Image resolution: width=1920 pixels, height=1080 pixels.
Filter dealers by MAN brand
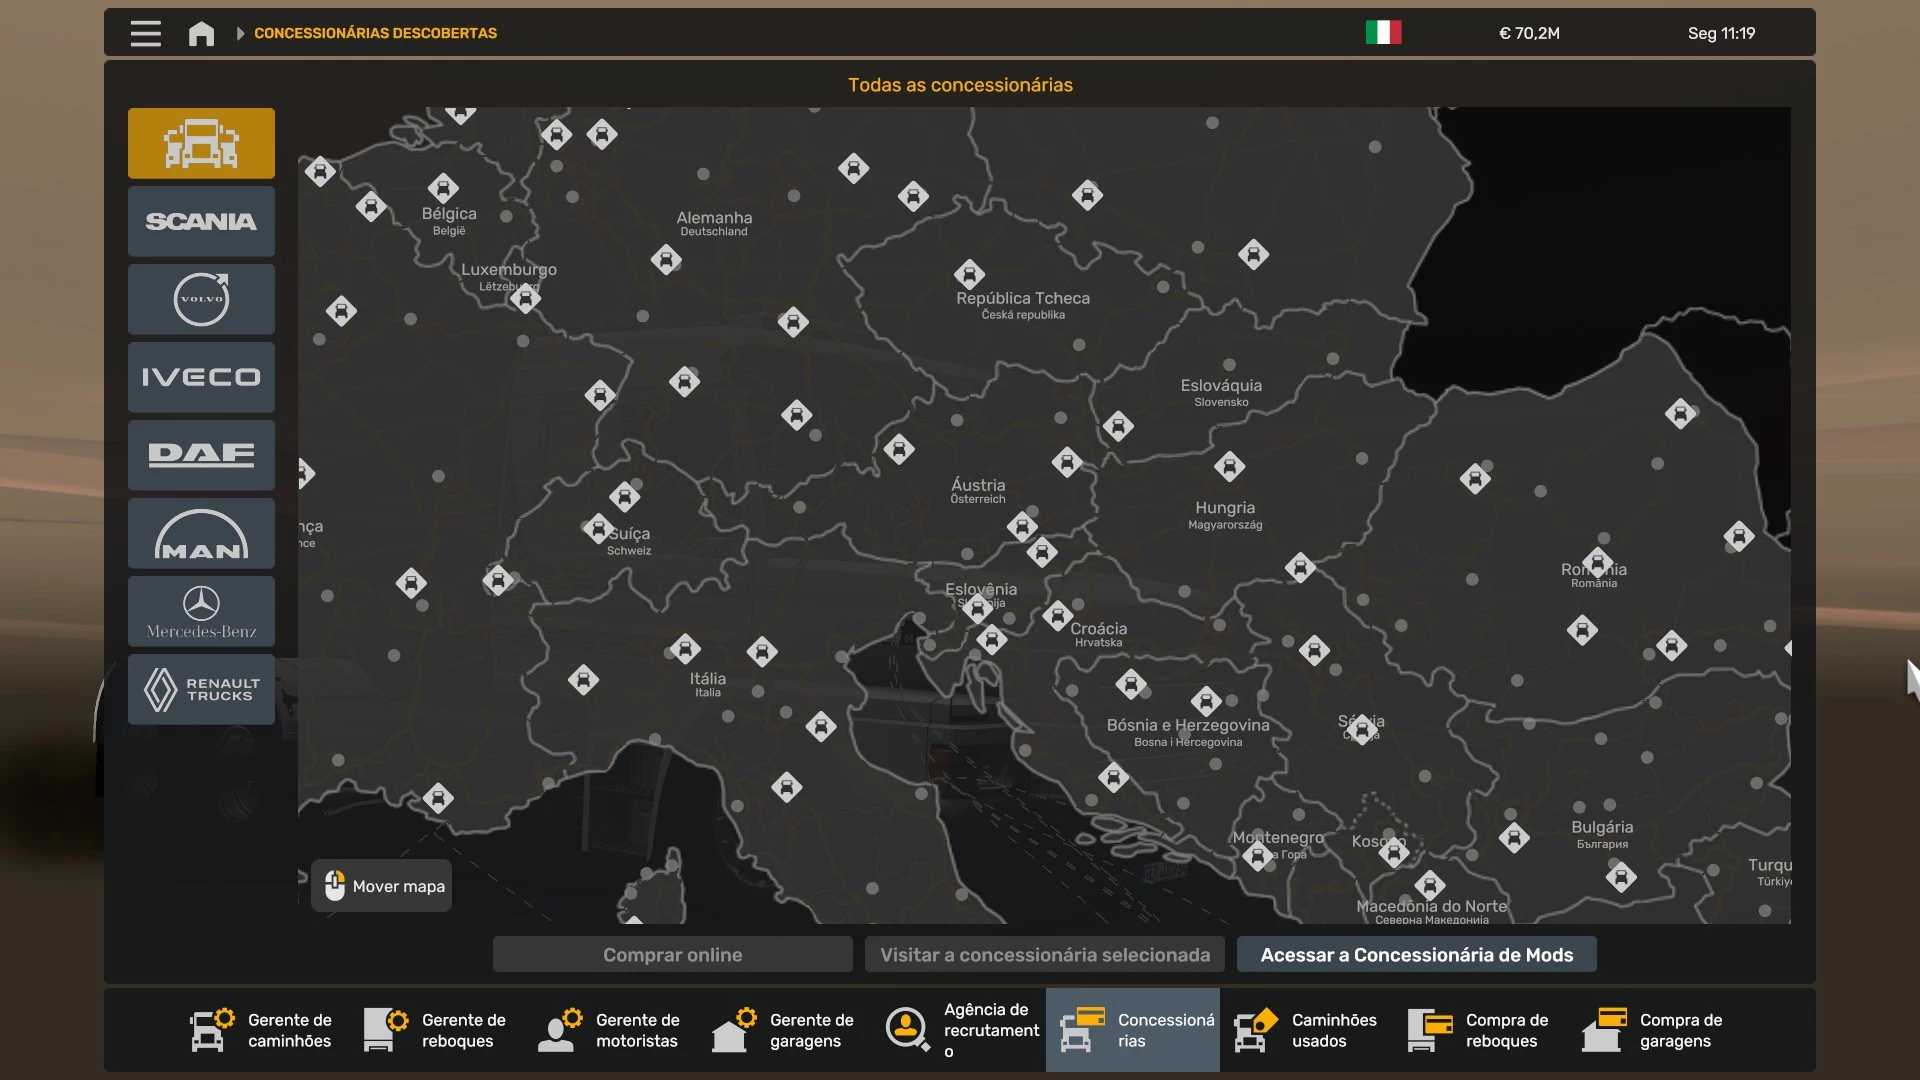[x=201, y=533]
